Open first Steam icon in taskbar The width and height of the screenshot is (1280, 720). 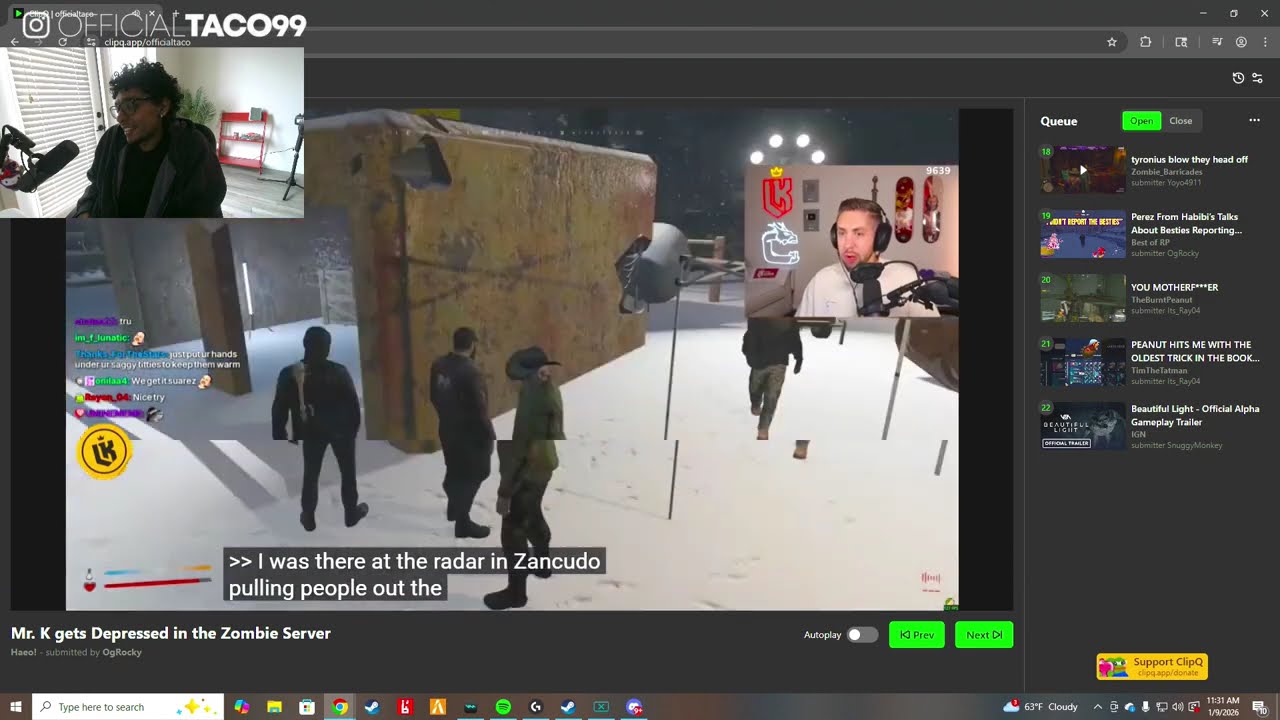(x=372, y=707)
